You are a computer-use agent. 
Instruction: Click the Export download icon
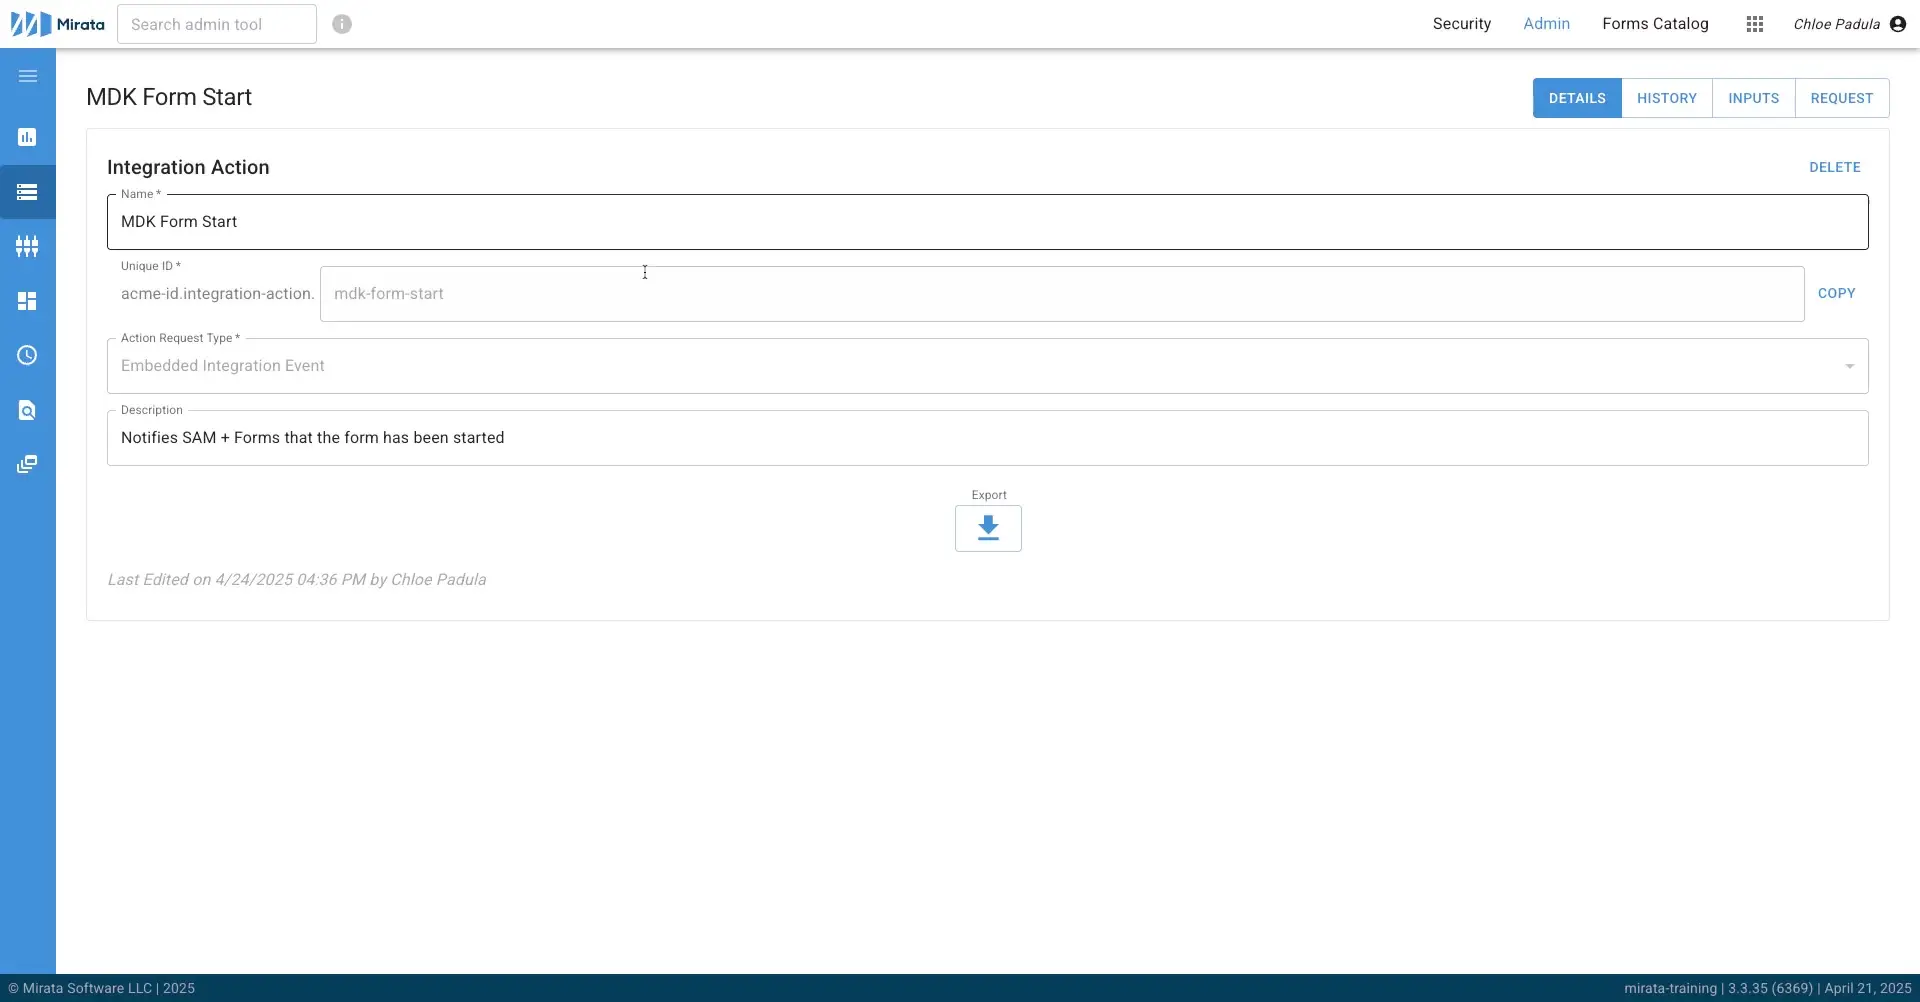[x=988, y=528]
